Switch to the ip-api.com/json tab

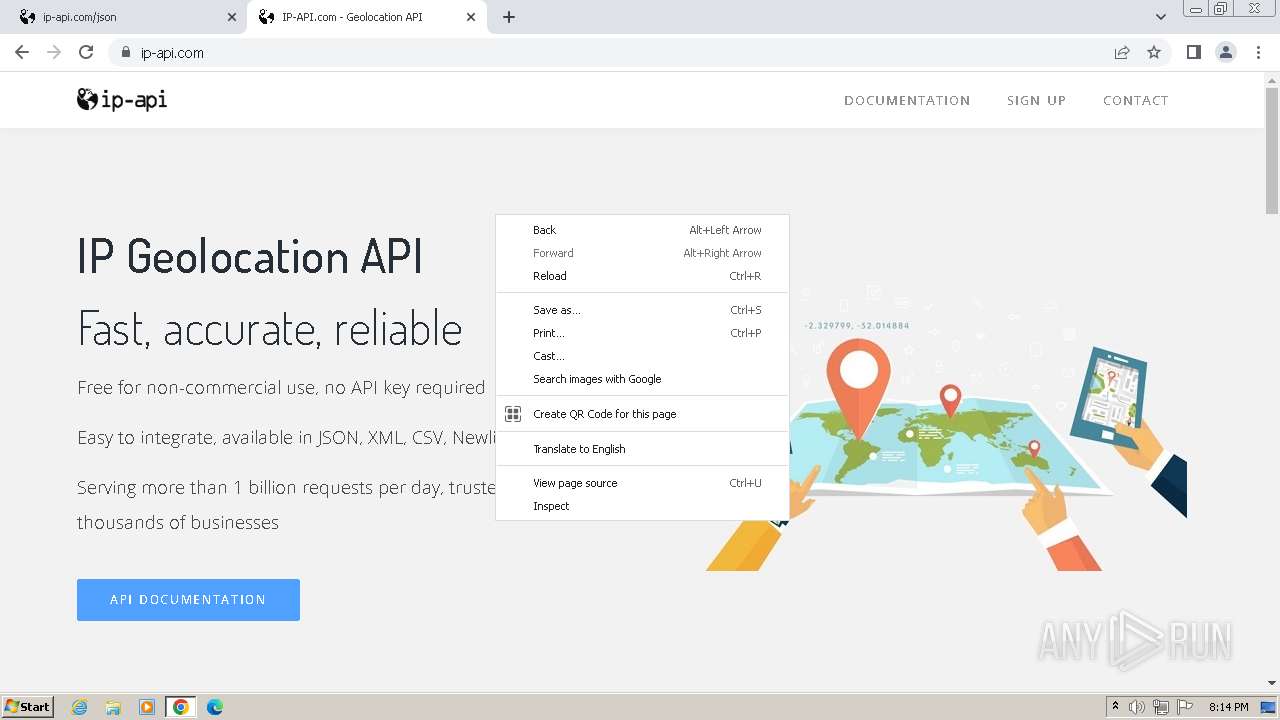click(128, 17)
